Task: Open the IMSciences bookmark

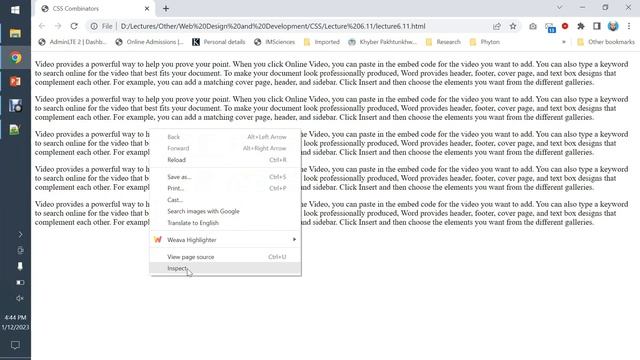Action: (x=274, y=42)
